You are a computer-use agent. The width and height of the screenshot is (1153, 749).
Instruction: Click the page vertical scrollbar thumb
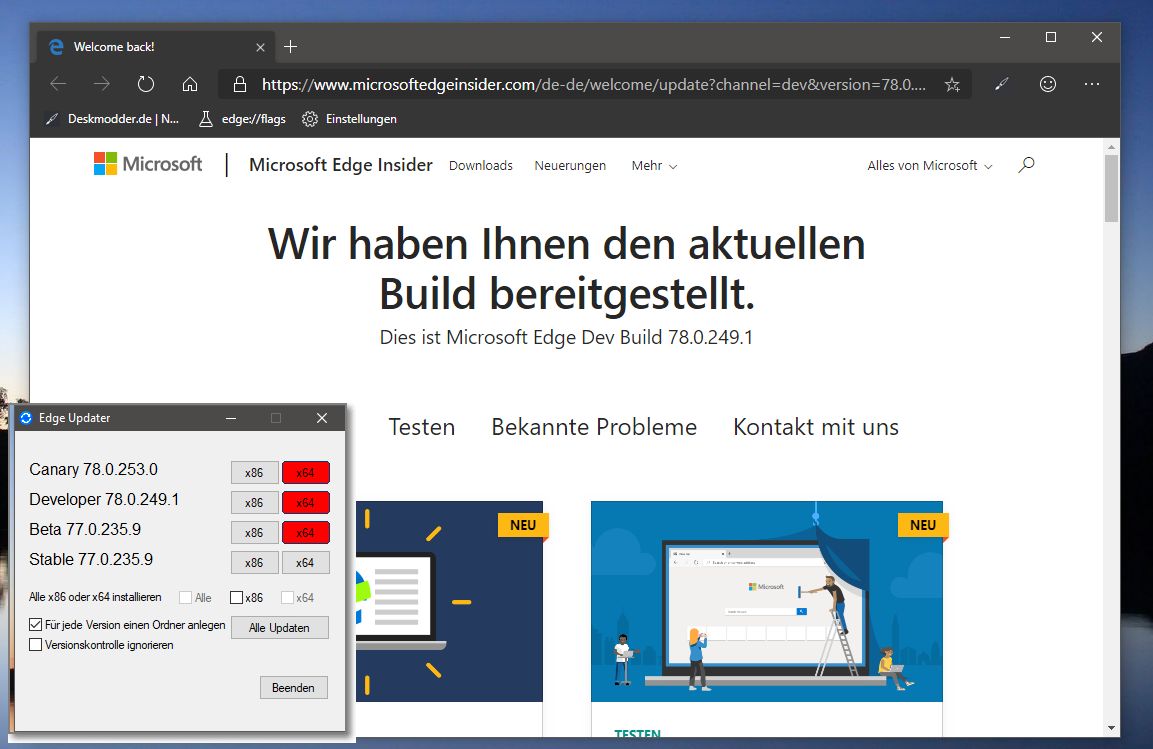1111,188
